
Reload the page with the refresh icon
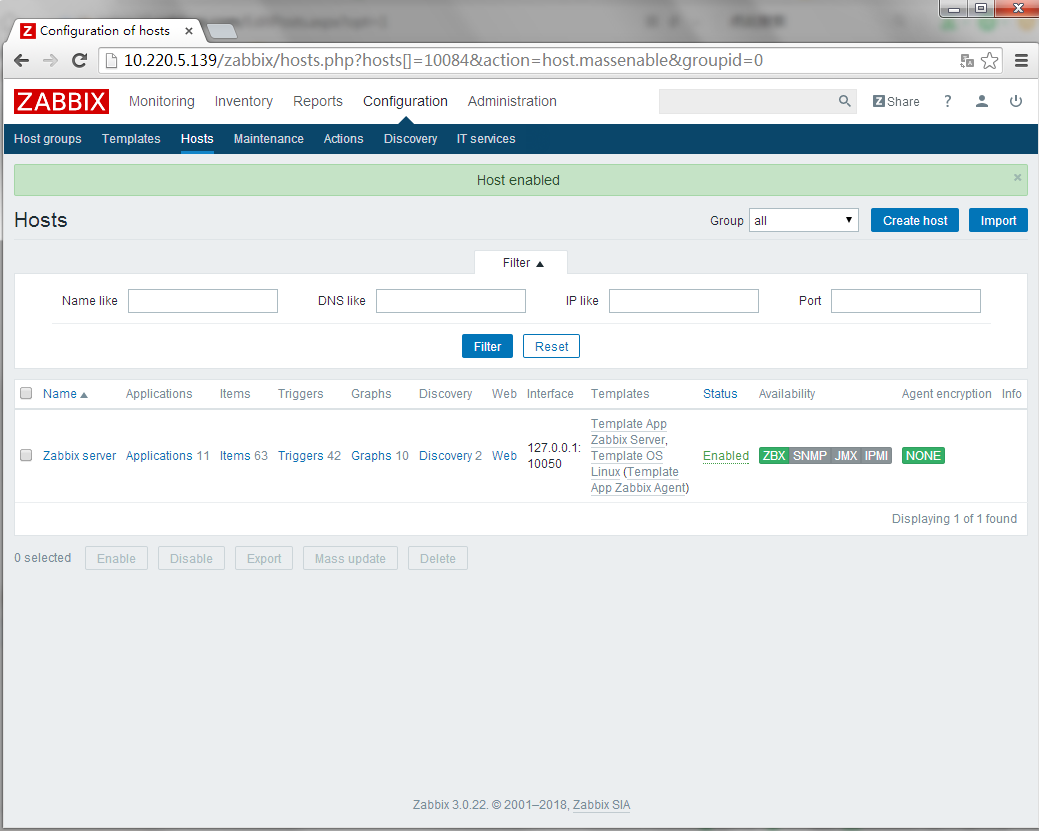[80, 60]
